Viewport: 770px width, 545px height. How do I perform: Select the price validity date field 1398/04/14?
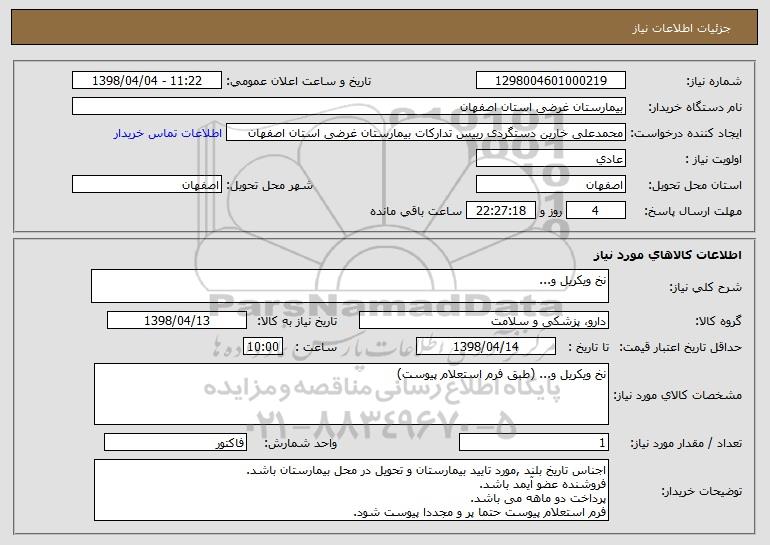(x=486, y=346)
